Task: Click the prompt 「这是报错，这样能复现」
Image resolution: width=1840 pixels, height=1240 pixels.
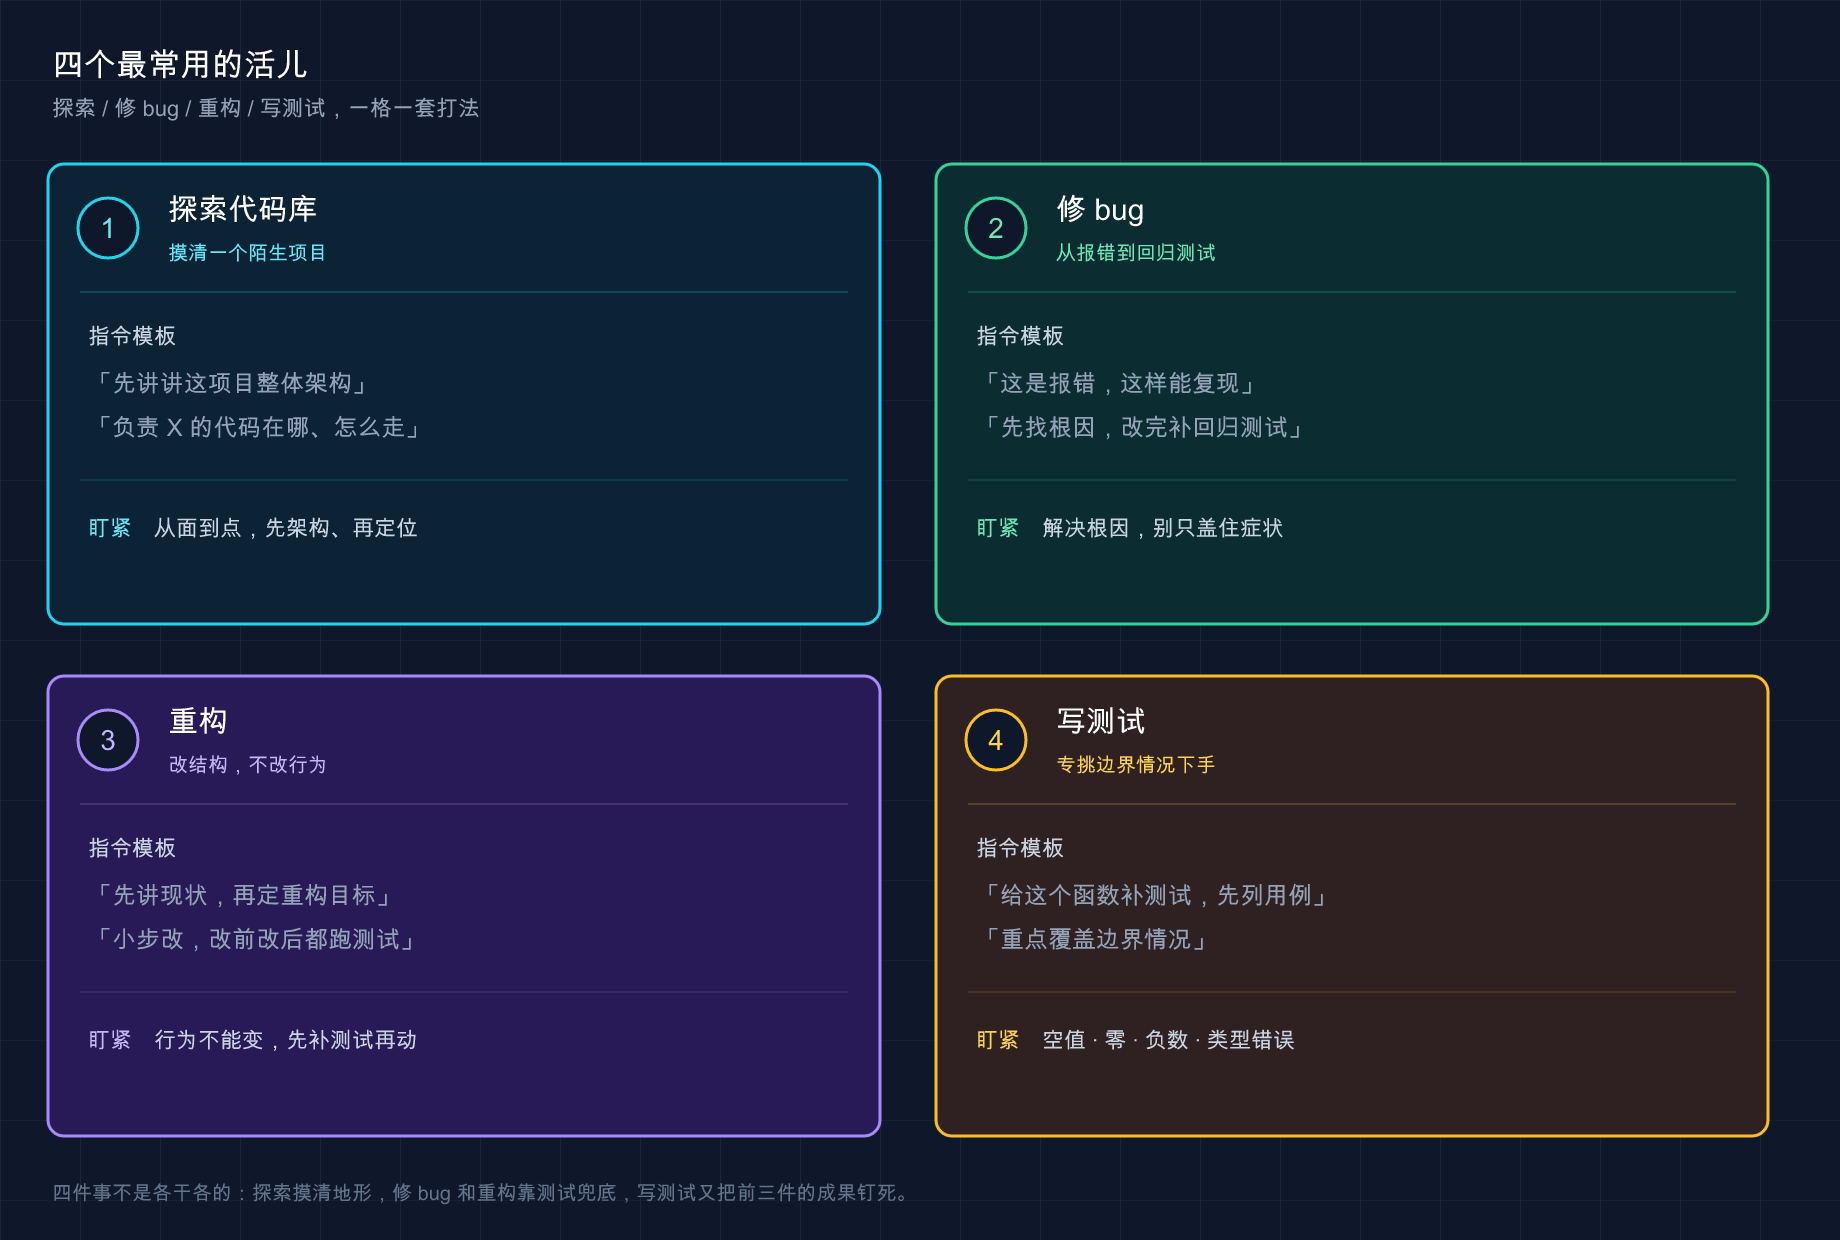Action: point(1120,383)
